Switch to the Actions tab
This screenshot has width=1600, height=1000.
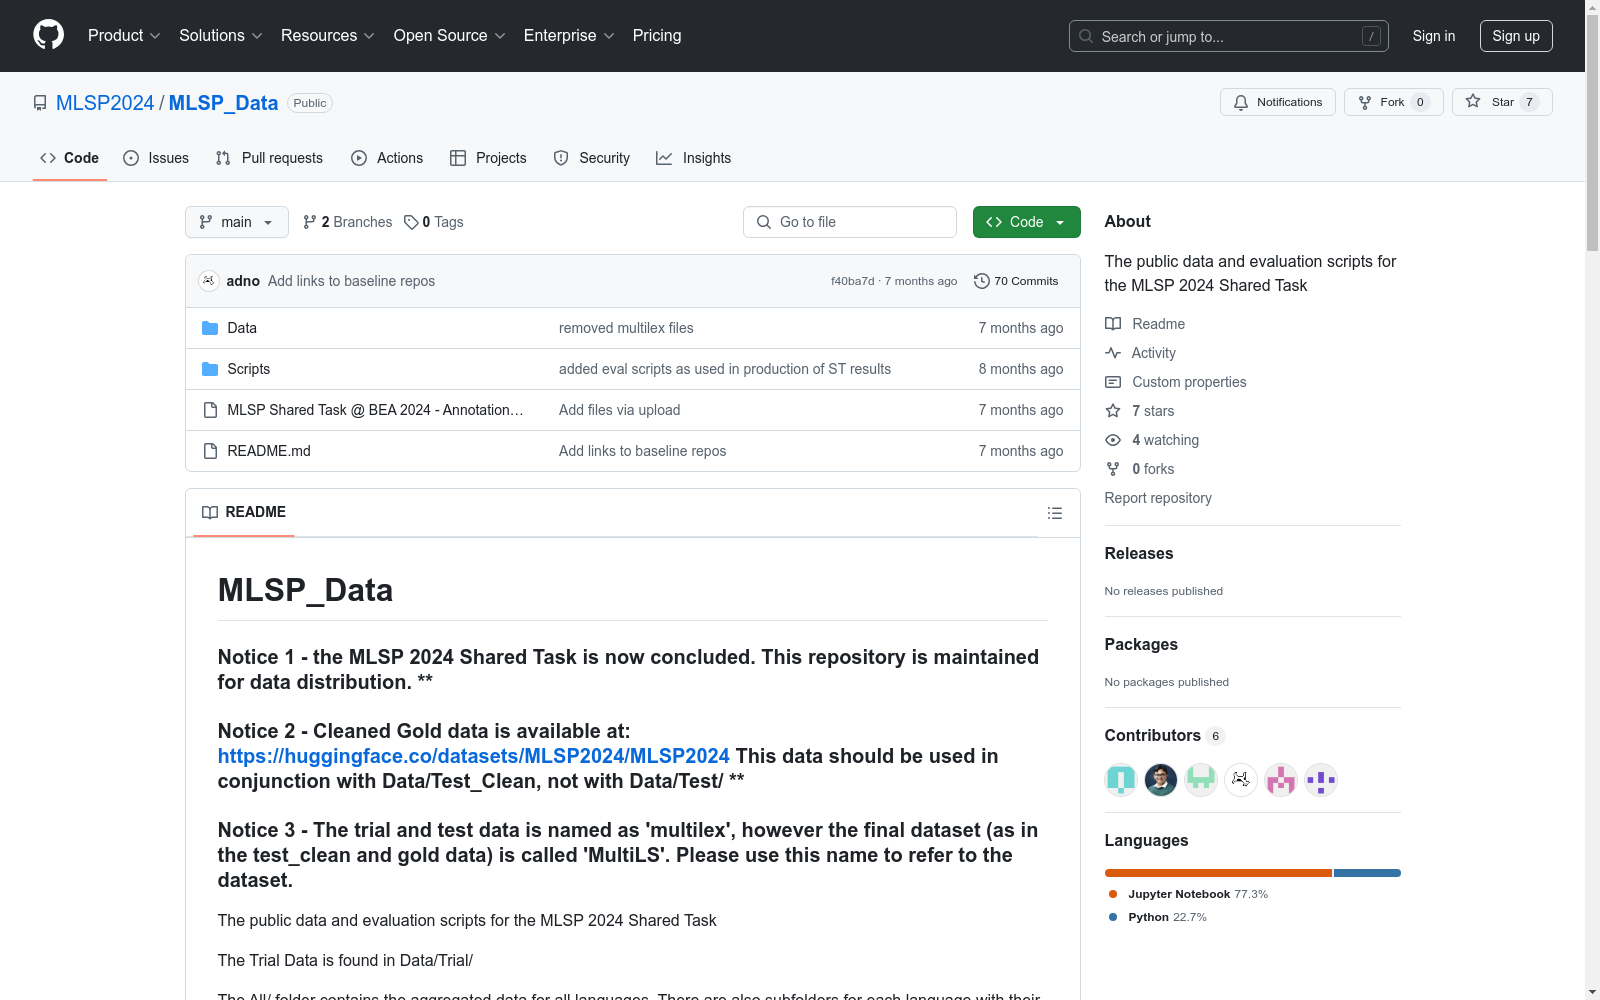pos(387,158)
